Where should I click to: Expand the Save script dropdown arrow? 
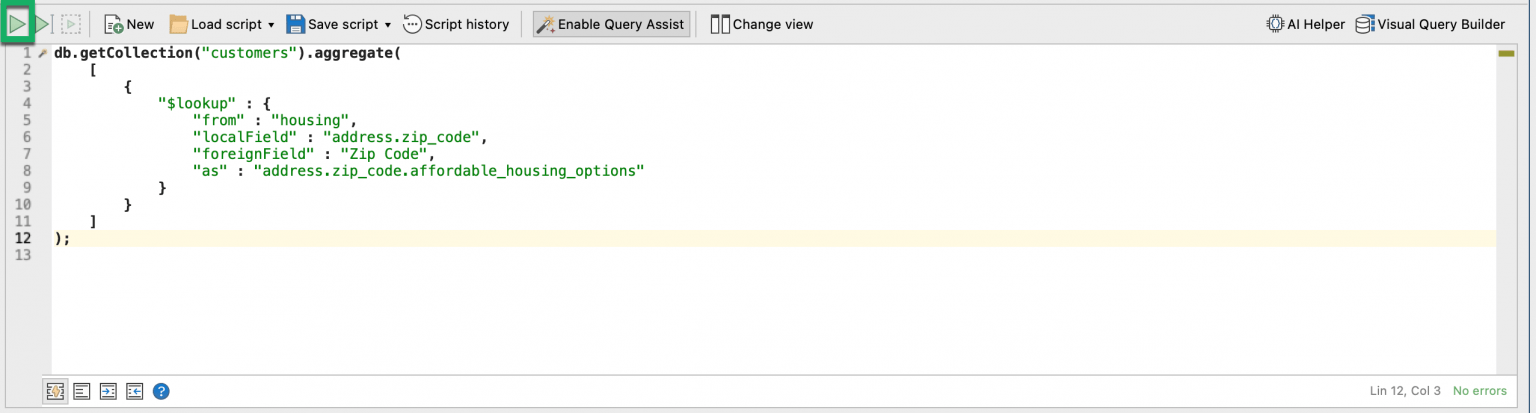point(388,24)
